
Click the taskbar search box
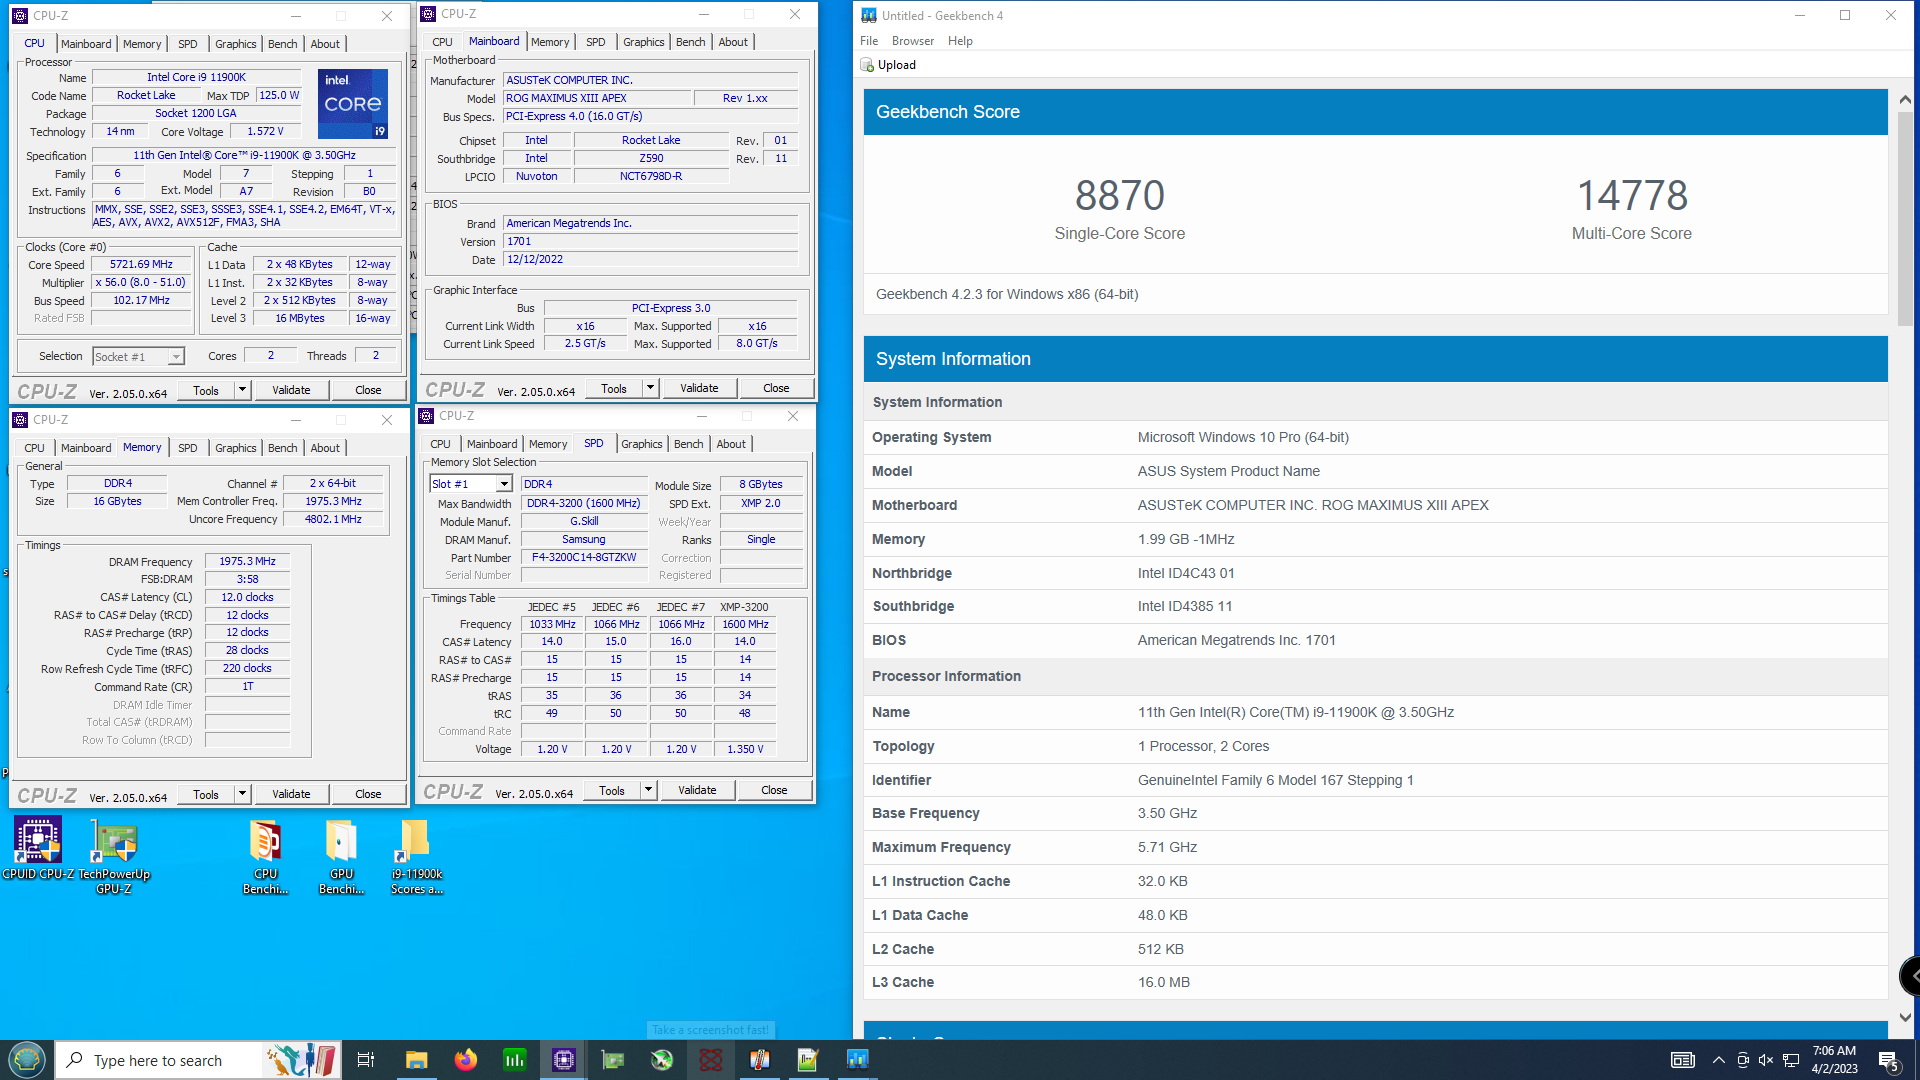(198, 1060)
